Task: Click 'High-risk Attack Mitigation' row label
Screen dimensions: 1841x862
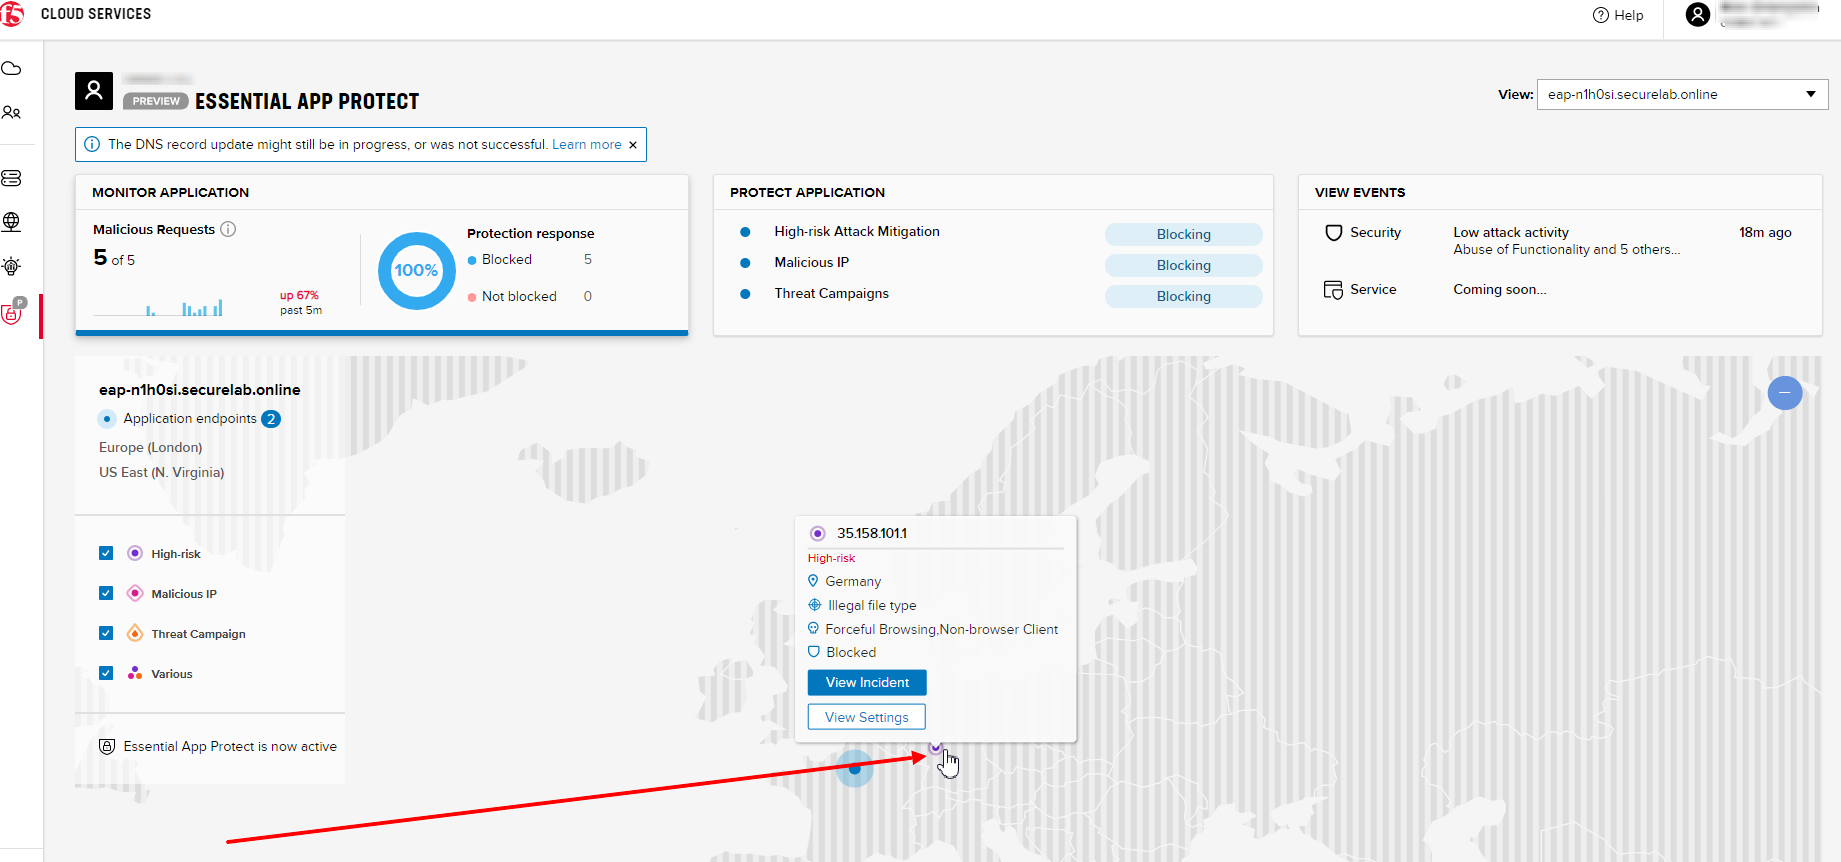Action: (857, 231)
